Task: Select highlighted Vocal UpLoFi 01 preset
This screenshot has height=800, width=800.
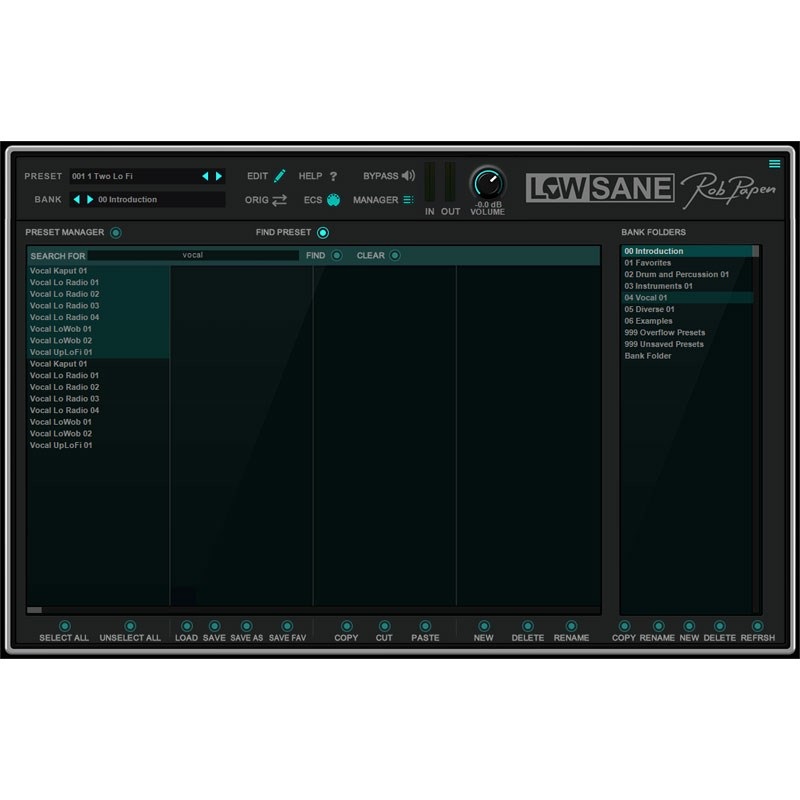Action: tap(98, 352)
